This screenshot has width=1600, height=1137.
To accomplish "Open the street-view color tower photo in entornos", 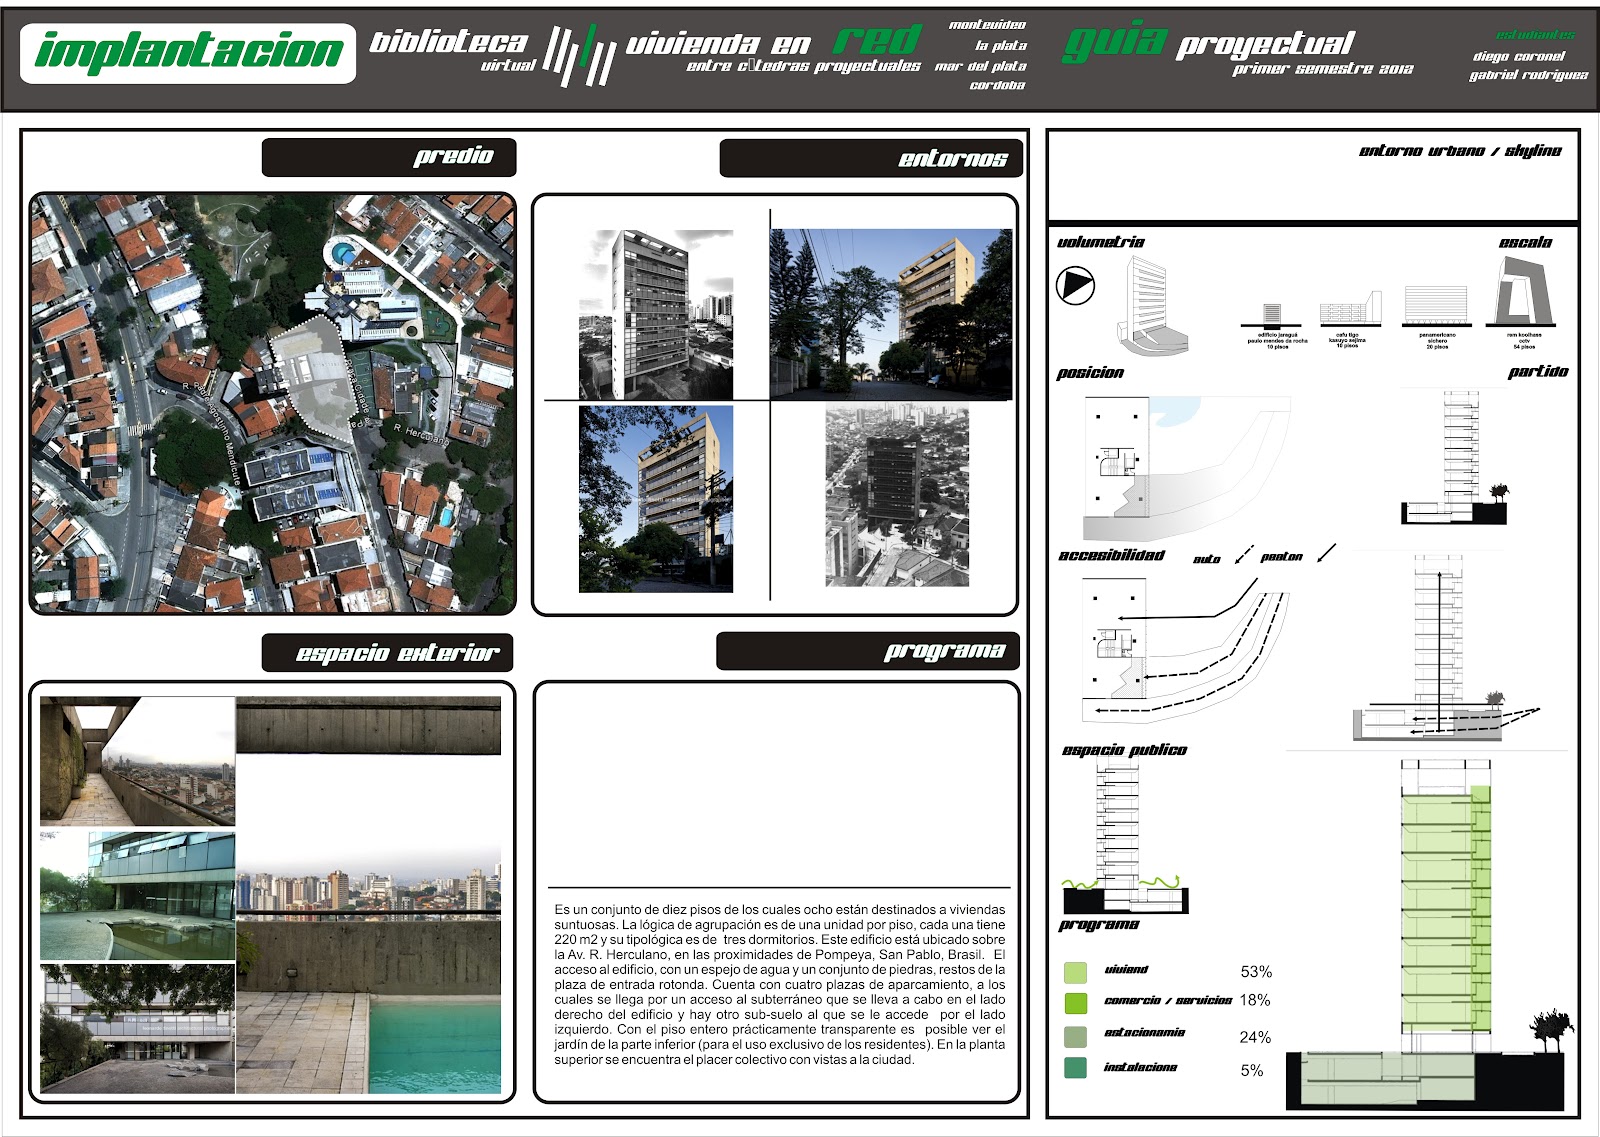I will click(891, 314).
